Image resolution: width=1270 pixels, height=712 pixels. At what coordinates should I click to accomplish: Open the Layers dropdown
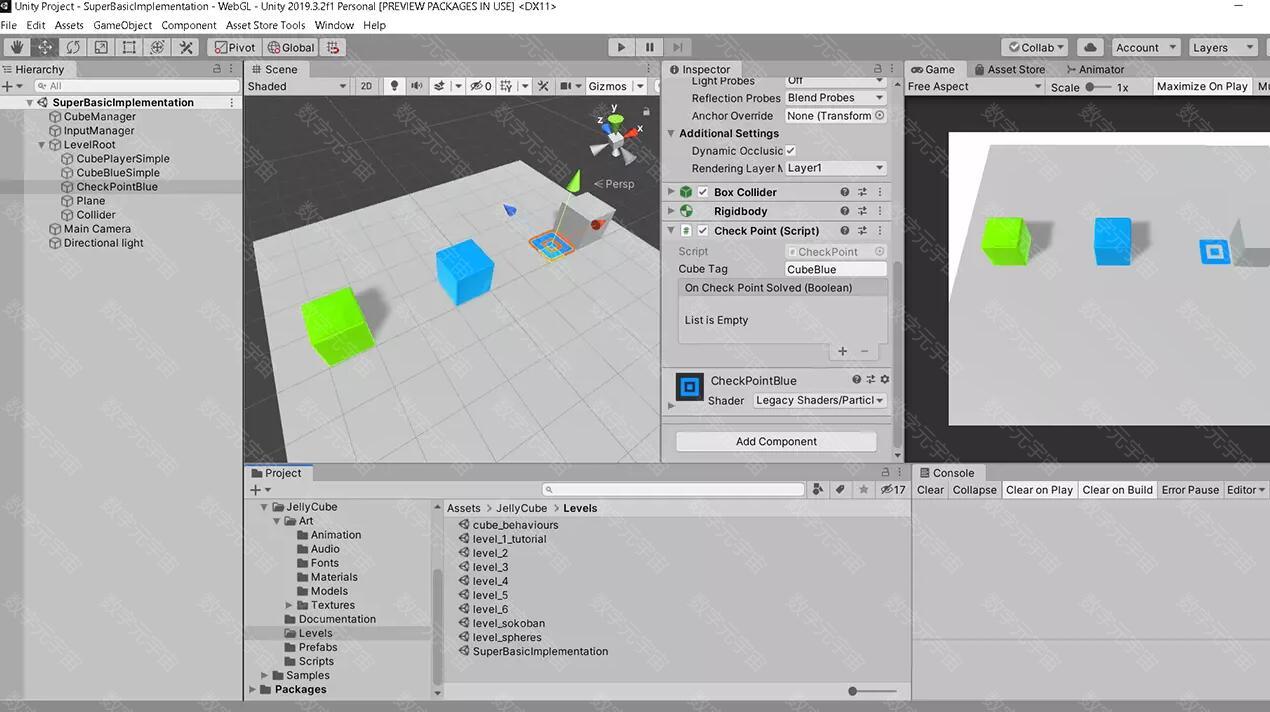1221,47
